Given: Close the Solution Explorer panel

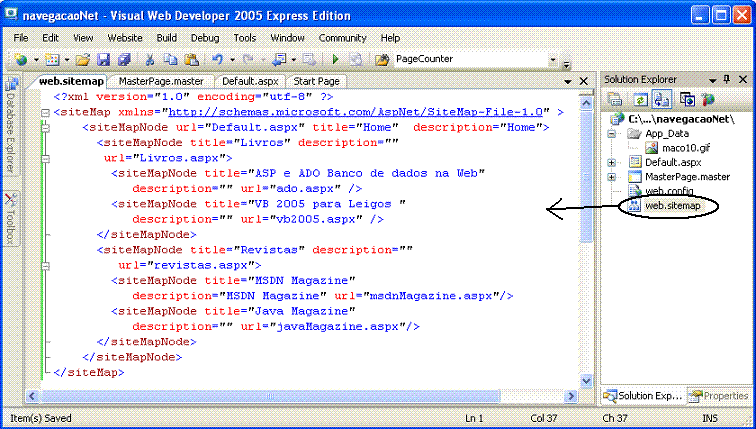Looking at the screenshot, I should 743,79.
